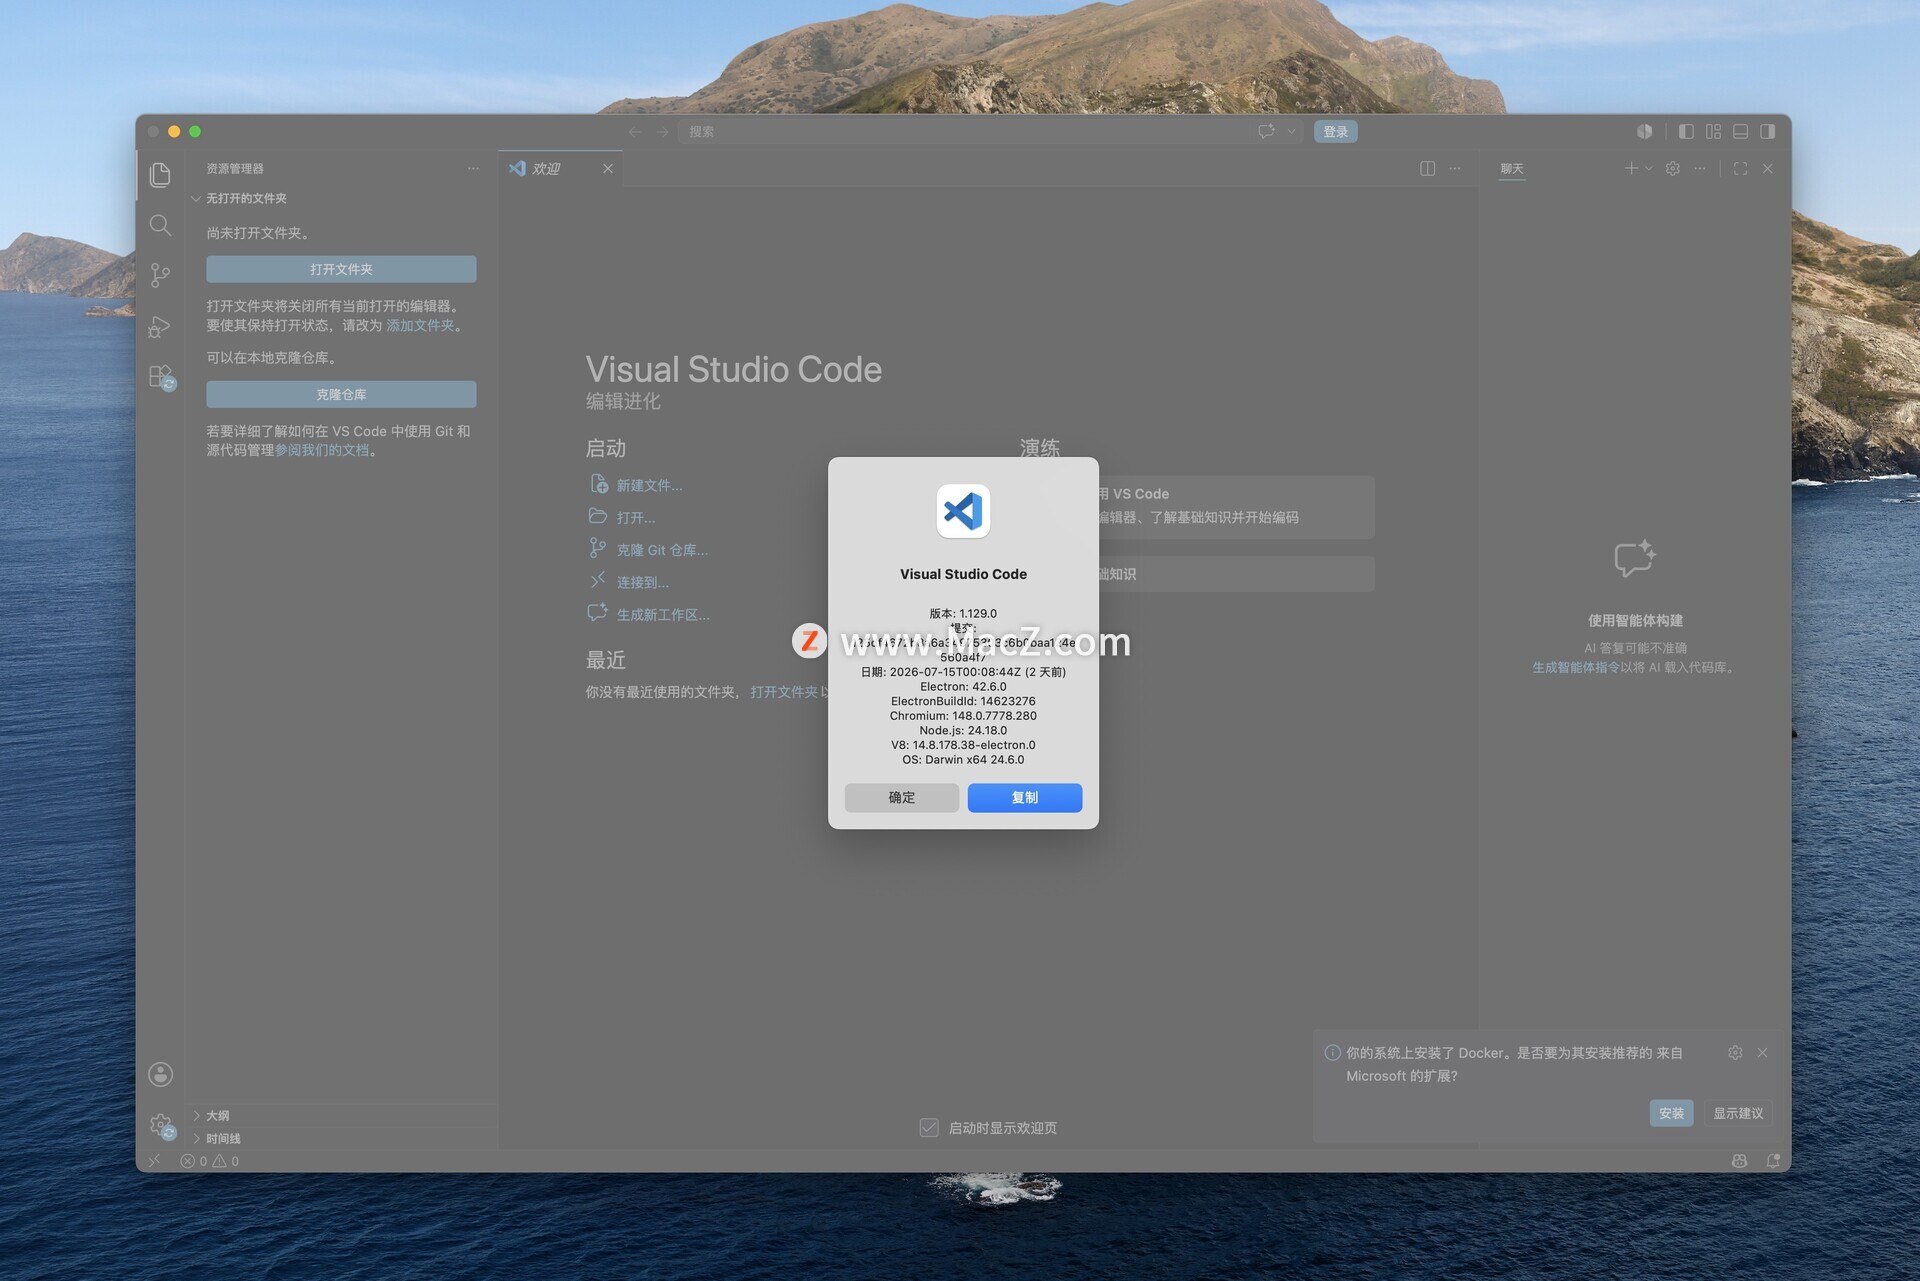This screenshot has height=1281, width=1920.
Task: Click the 确定 button in the about dialog
Action: click(x=902, y=797)
